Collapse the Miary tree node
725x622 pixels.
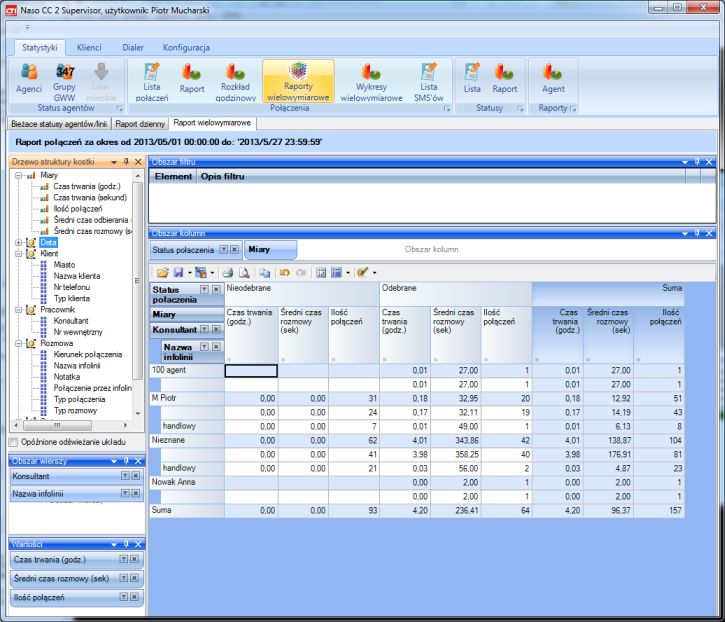coord(18,175)
